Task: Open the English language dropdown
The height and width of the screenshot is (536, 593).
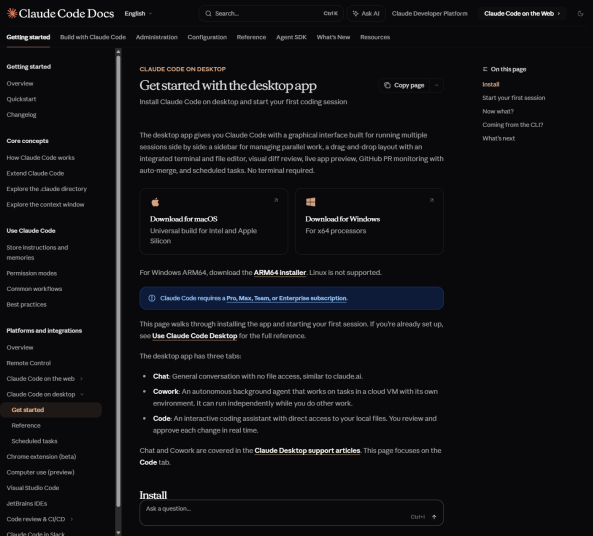Action: coord(138,14)
